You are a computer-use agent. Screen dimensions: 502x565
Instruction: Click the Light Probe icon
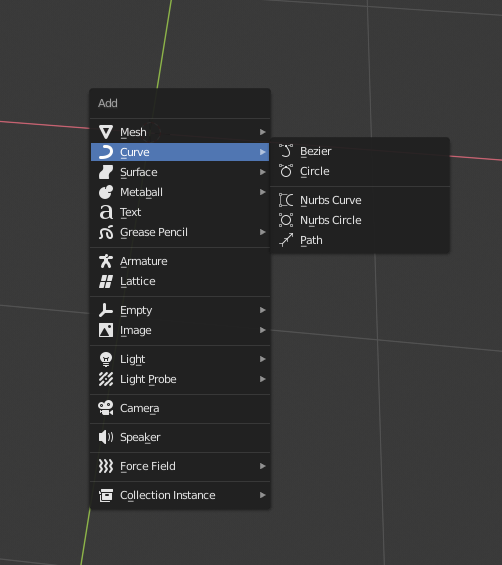106,379
